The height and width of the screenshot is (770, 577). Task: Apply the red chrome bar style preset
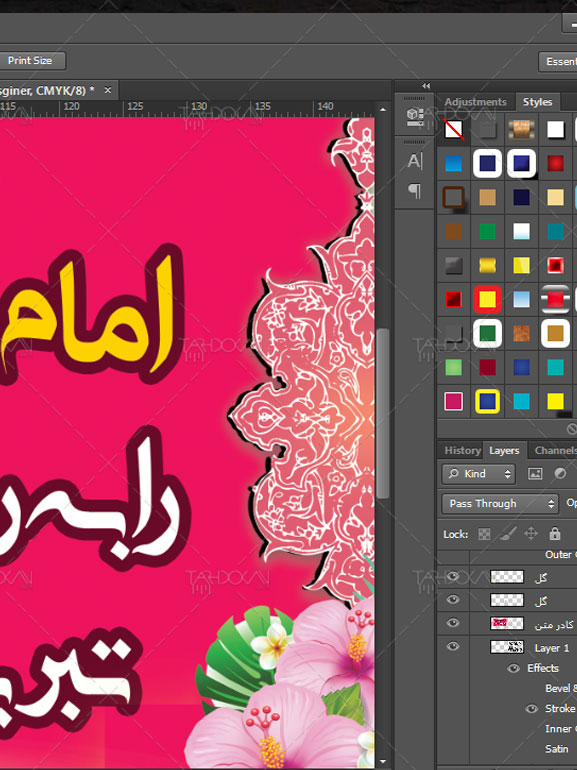coord(555,299)
